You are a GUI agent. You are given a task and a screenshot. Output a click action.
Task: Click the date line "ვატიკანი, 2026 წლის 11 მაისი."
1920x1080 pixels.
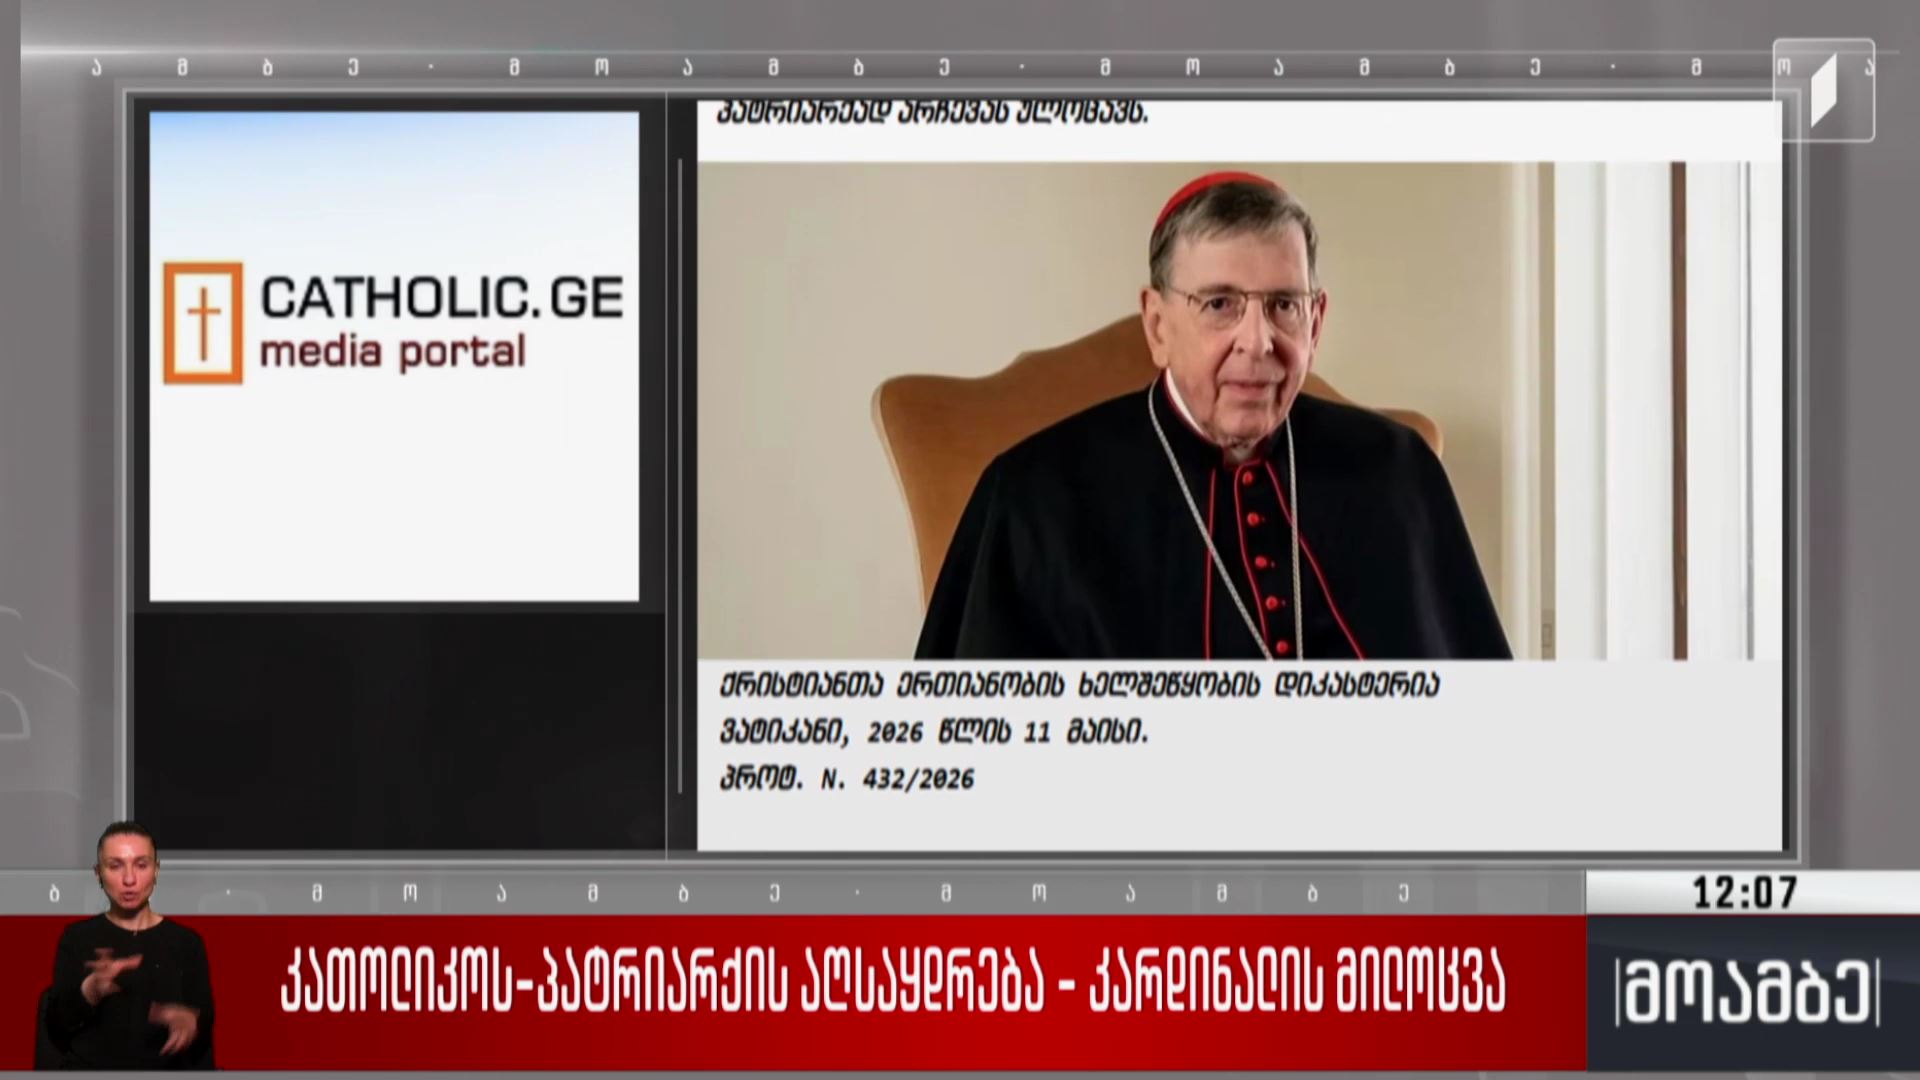934,733
